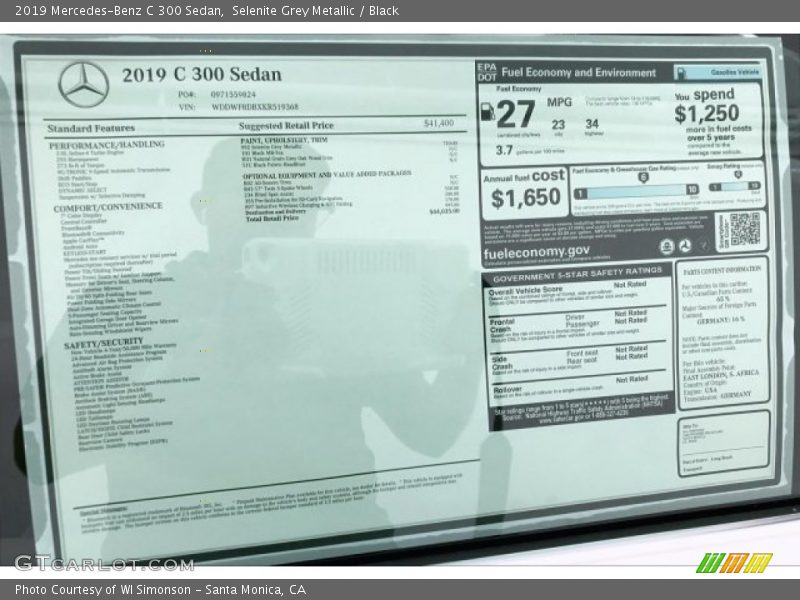This screenshot has width=800, height=600.
Task: Click the 'Rollover' label
Action: 507,390
